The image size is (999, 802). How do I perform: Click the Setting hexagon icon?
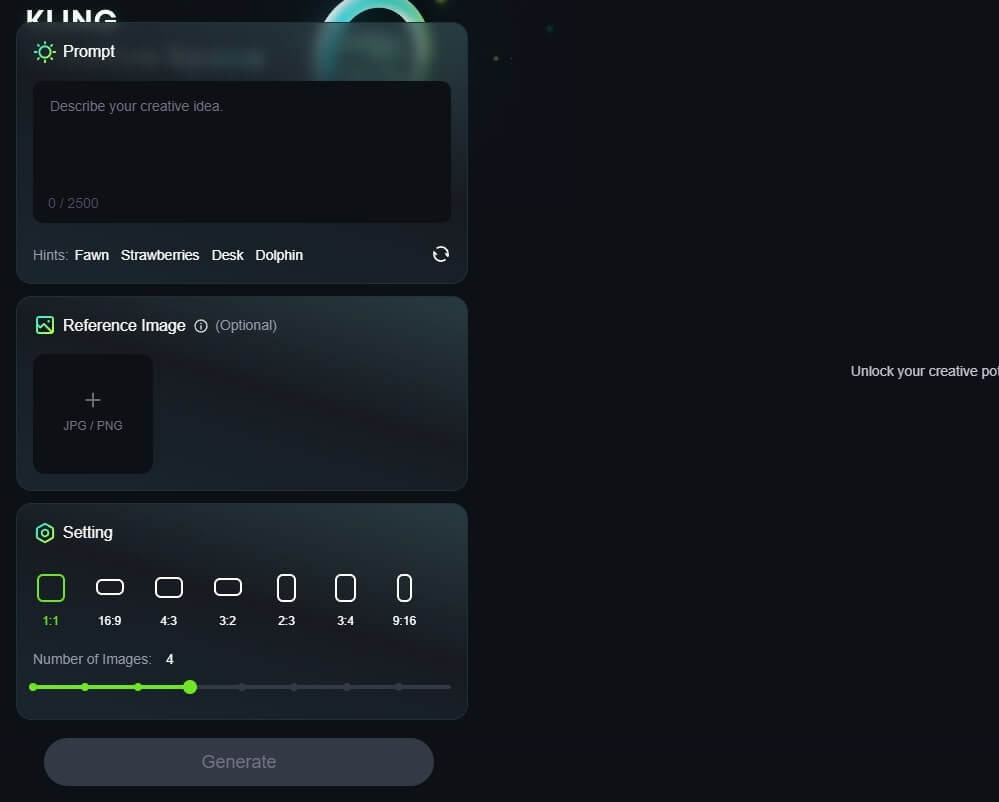(45, 533)
